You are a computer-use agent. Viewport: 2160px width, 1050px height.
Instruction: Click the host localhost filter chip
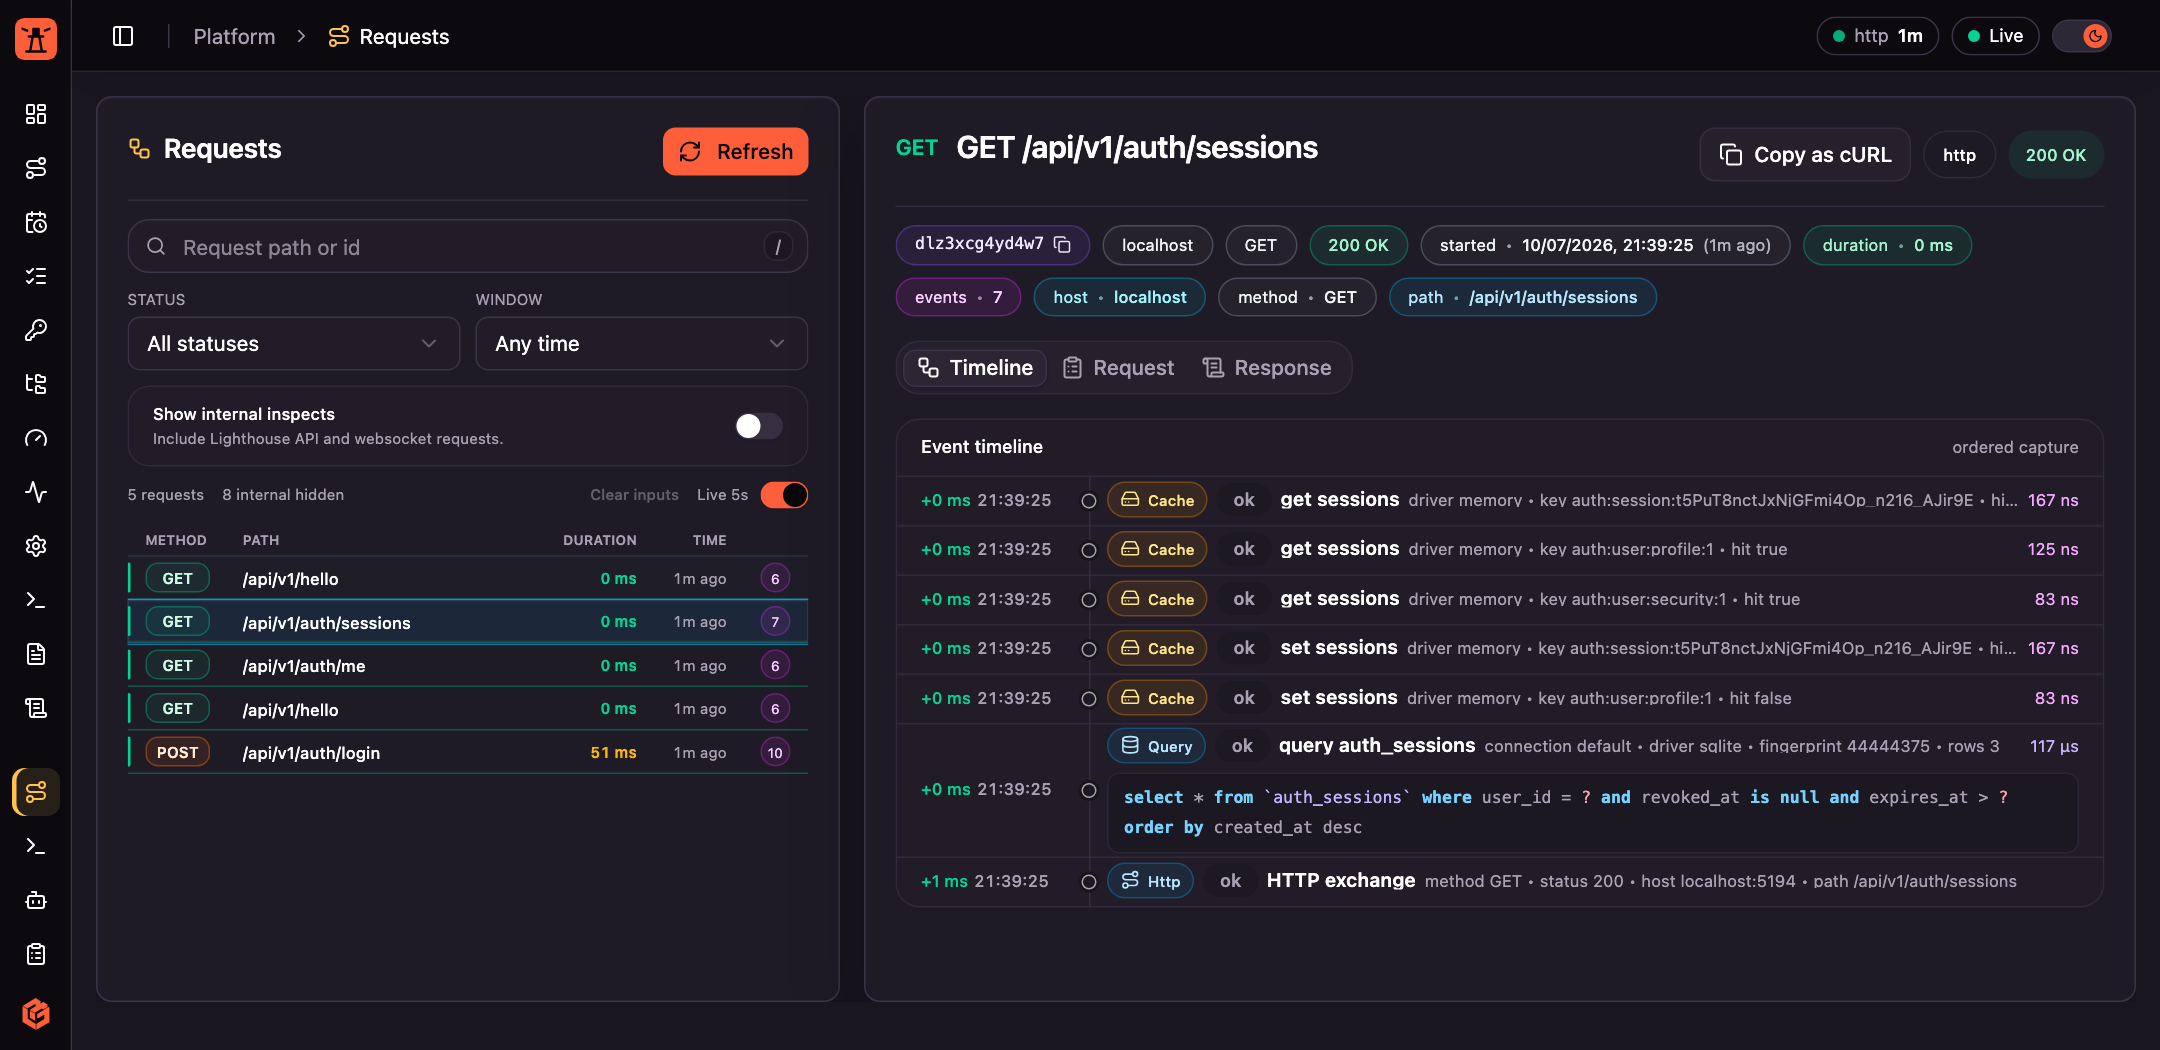pos(1119,297)
